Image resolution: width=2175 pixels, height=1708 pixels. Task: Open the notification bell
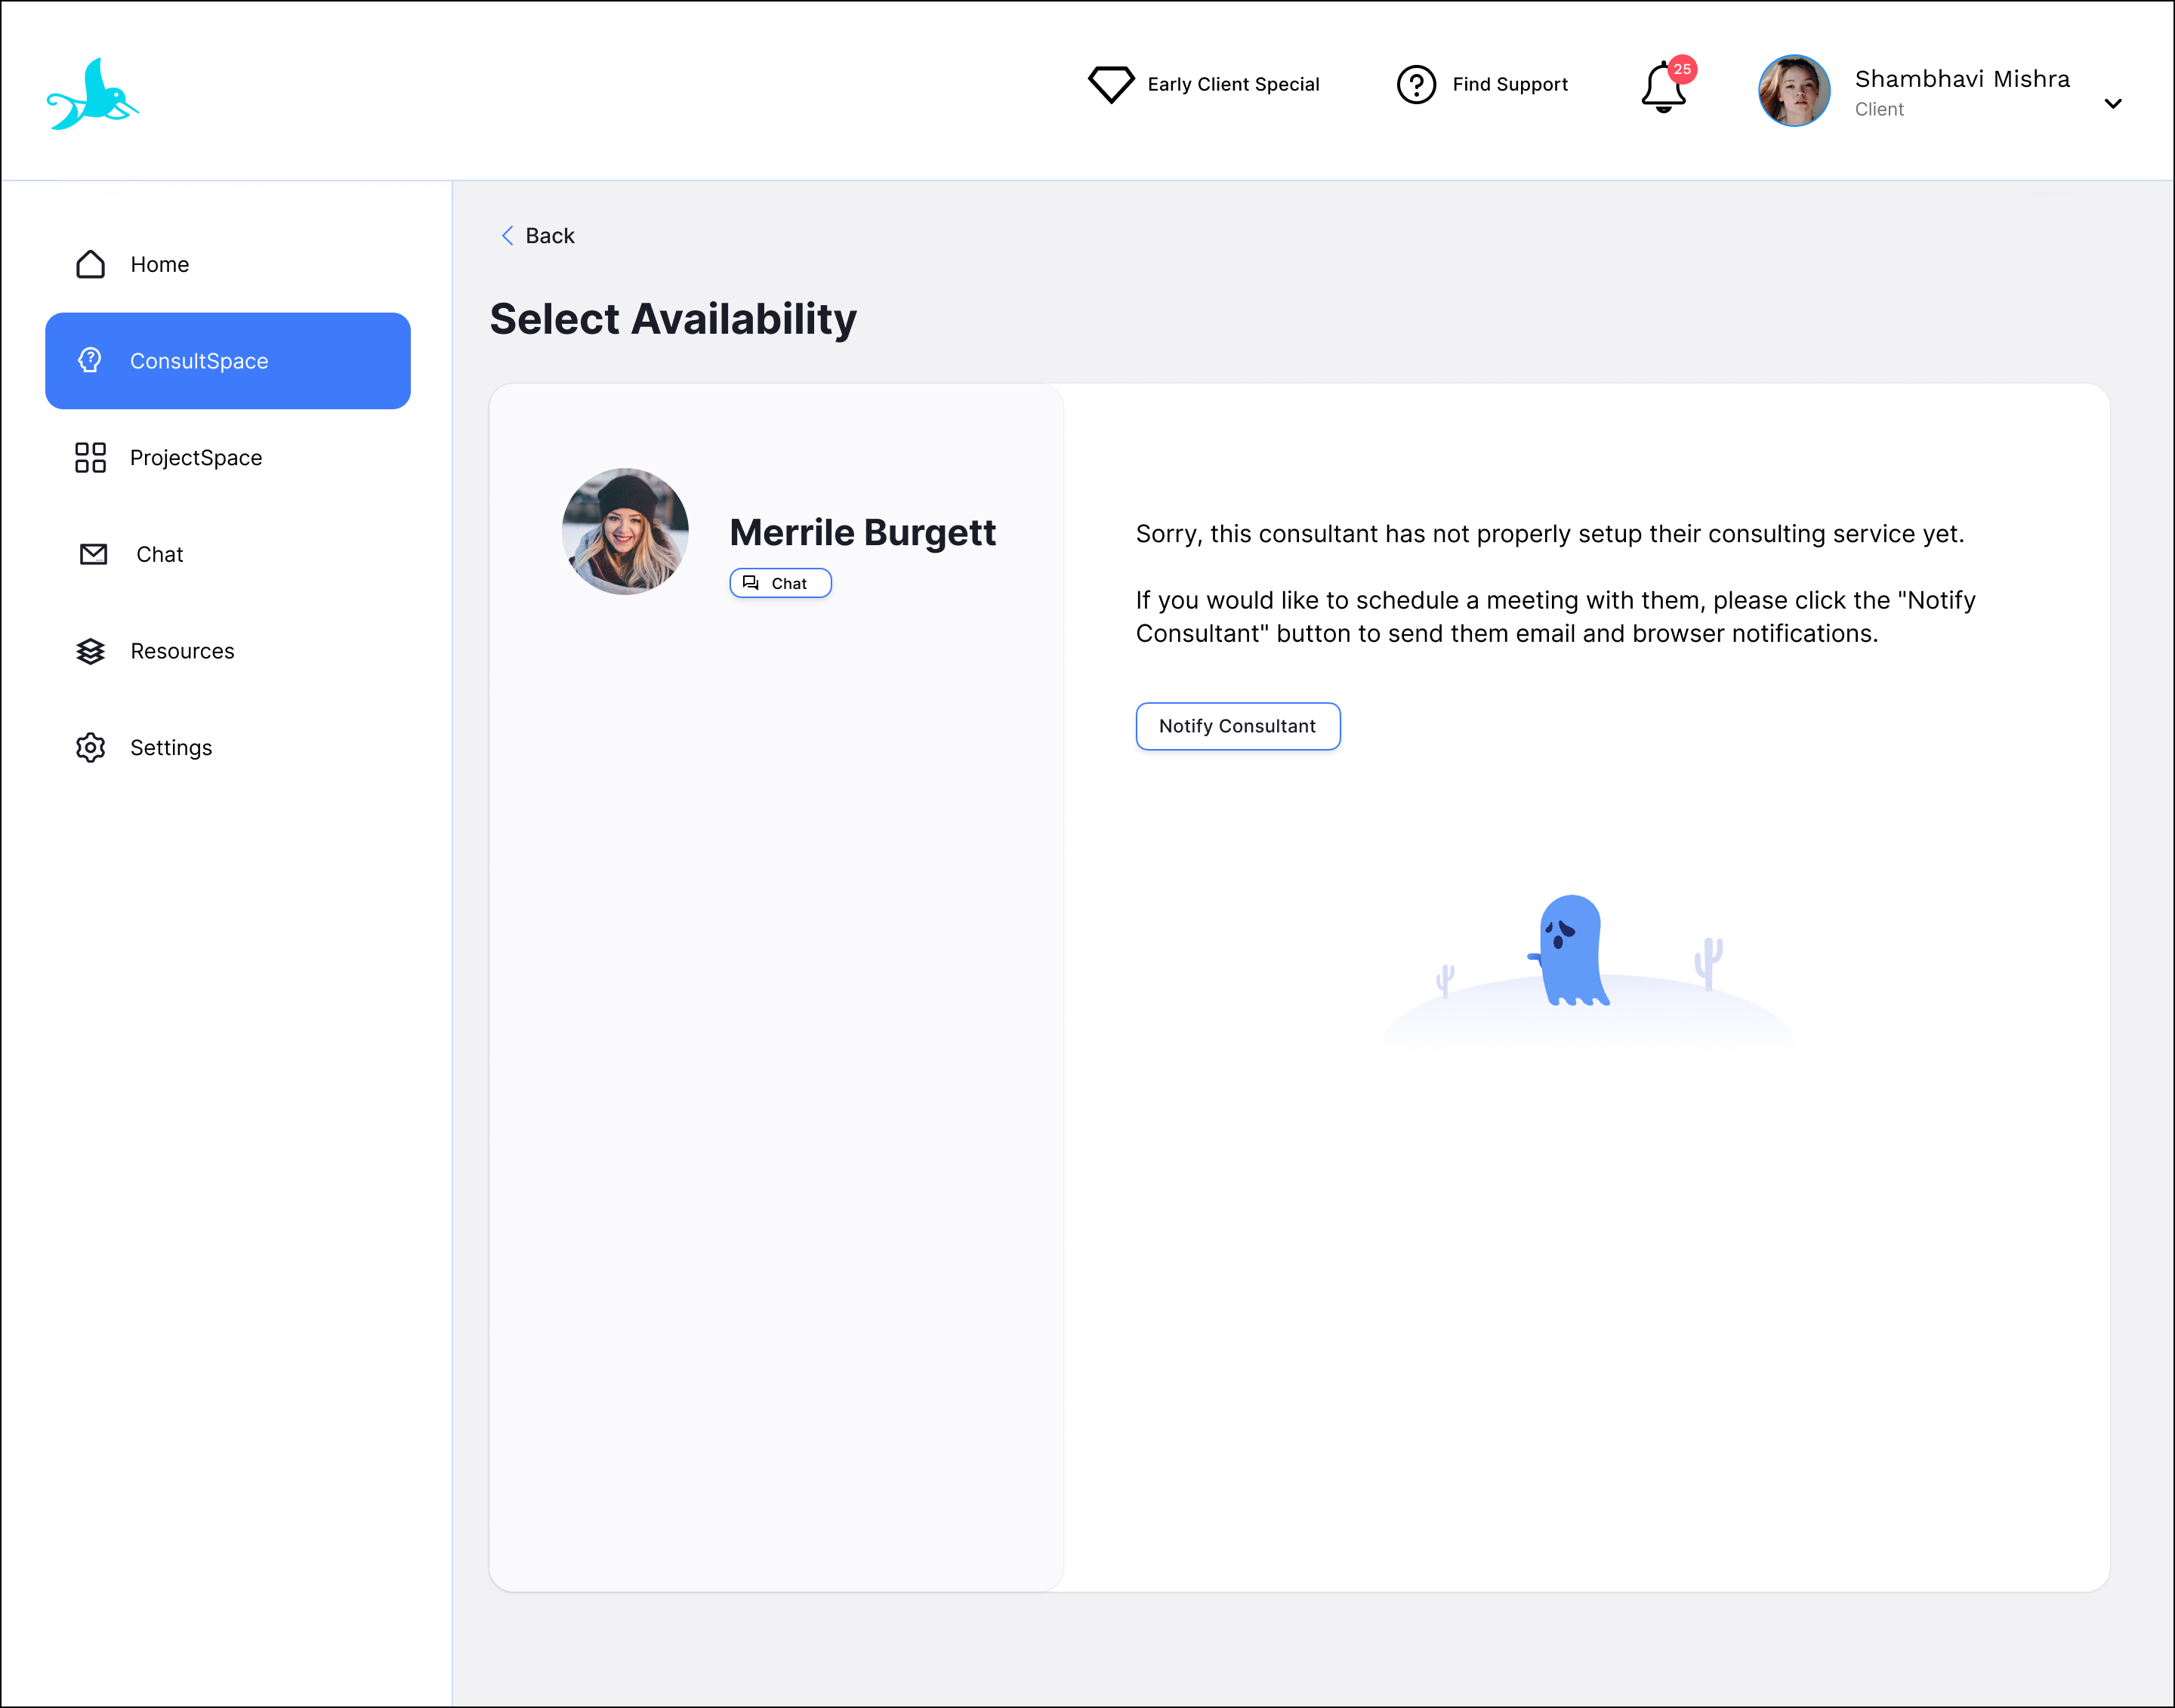[1662, 89]
